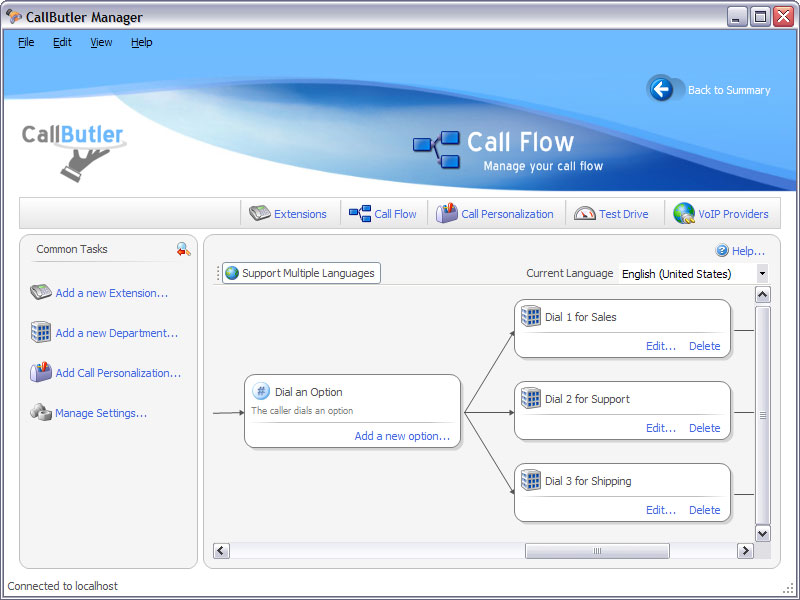Click the horizontal scrollbar thumb
The width and height of the screenshot is (800, 600).
[597, 551]
